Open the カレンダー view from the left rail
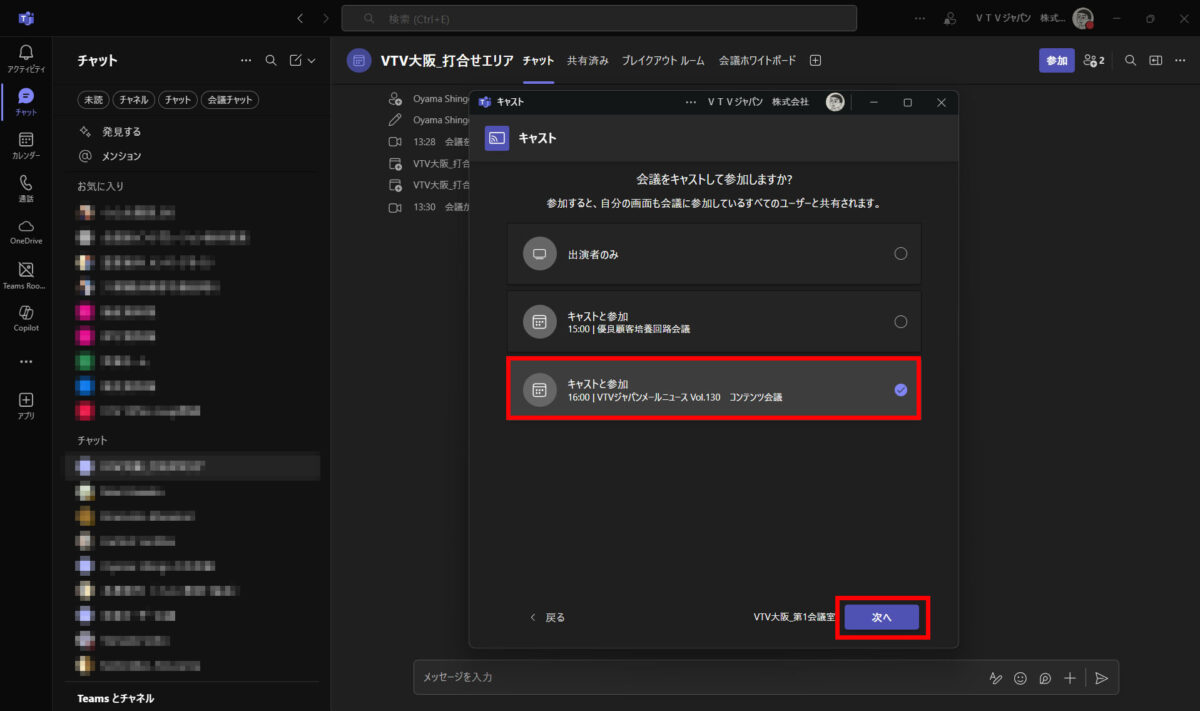The width and height of the screenshot is (1200, 711). tap(26, 146)
